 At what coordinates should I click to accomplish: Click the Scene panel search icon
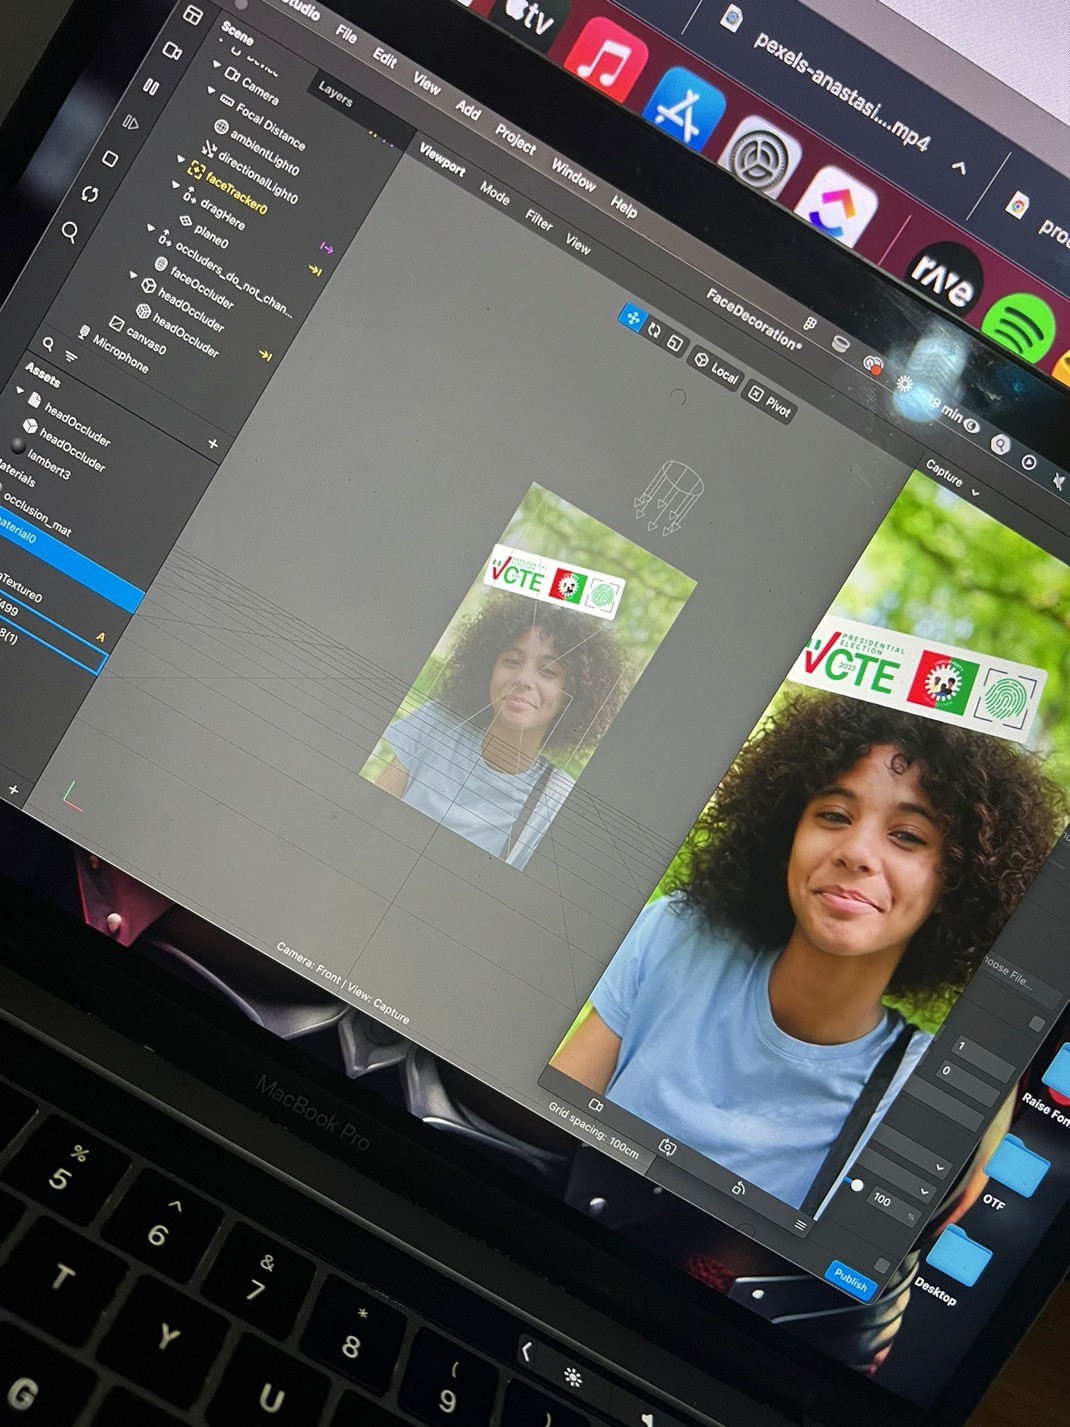(x=48, y=344)
